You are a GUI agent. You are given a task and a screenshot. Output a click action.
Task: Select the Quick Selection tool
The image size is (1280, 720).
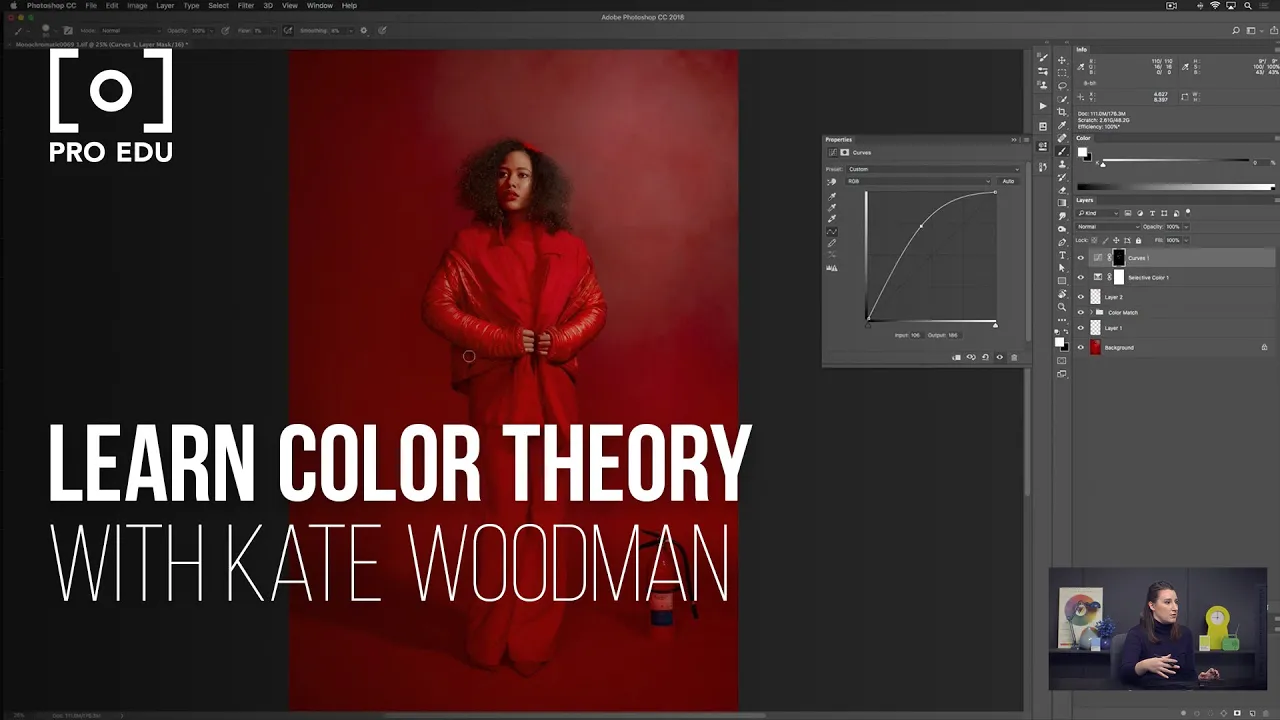click(x=1062, y=99)
